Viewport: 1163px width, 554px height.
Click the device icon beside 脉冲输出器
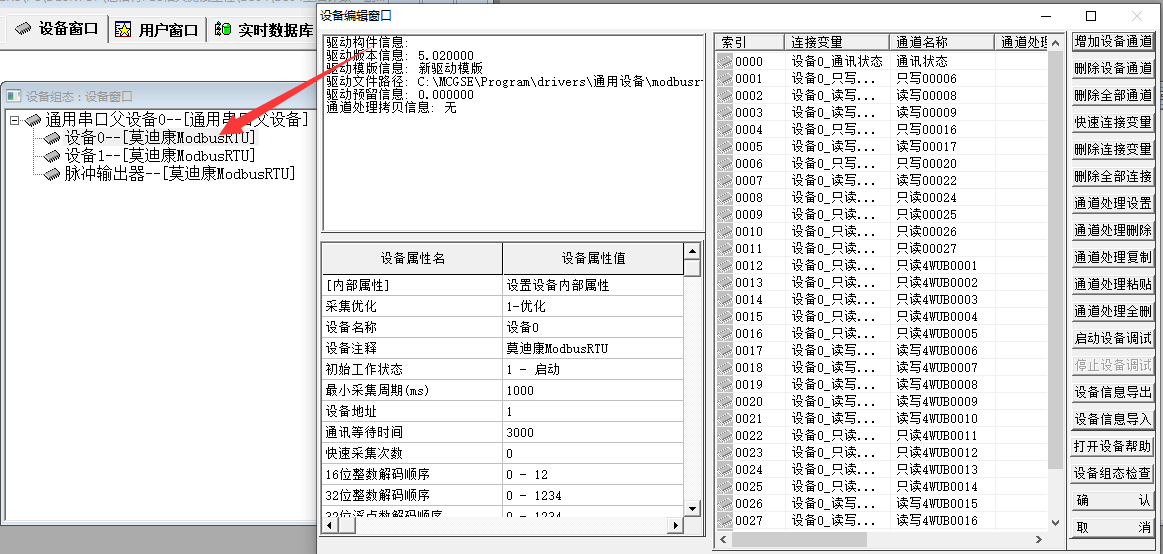[52, 174]
